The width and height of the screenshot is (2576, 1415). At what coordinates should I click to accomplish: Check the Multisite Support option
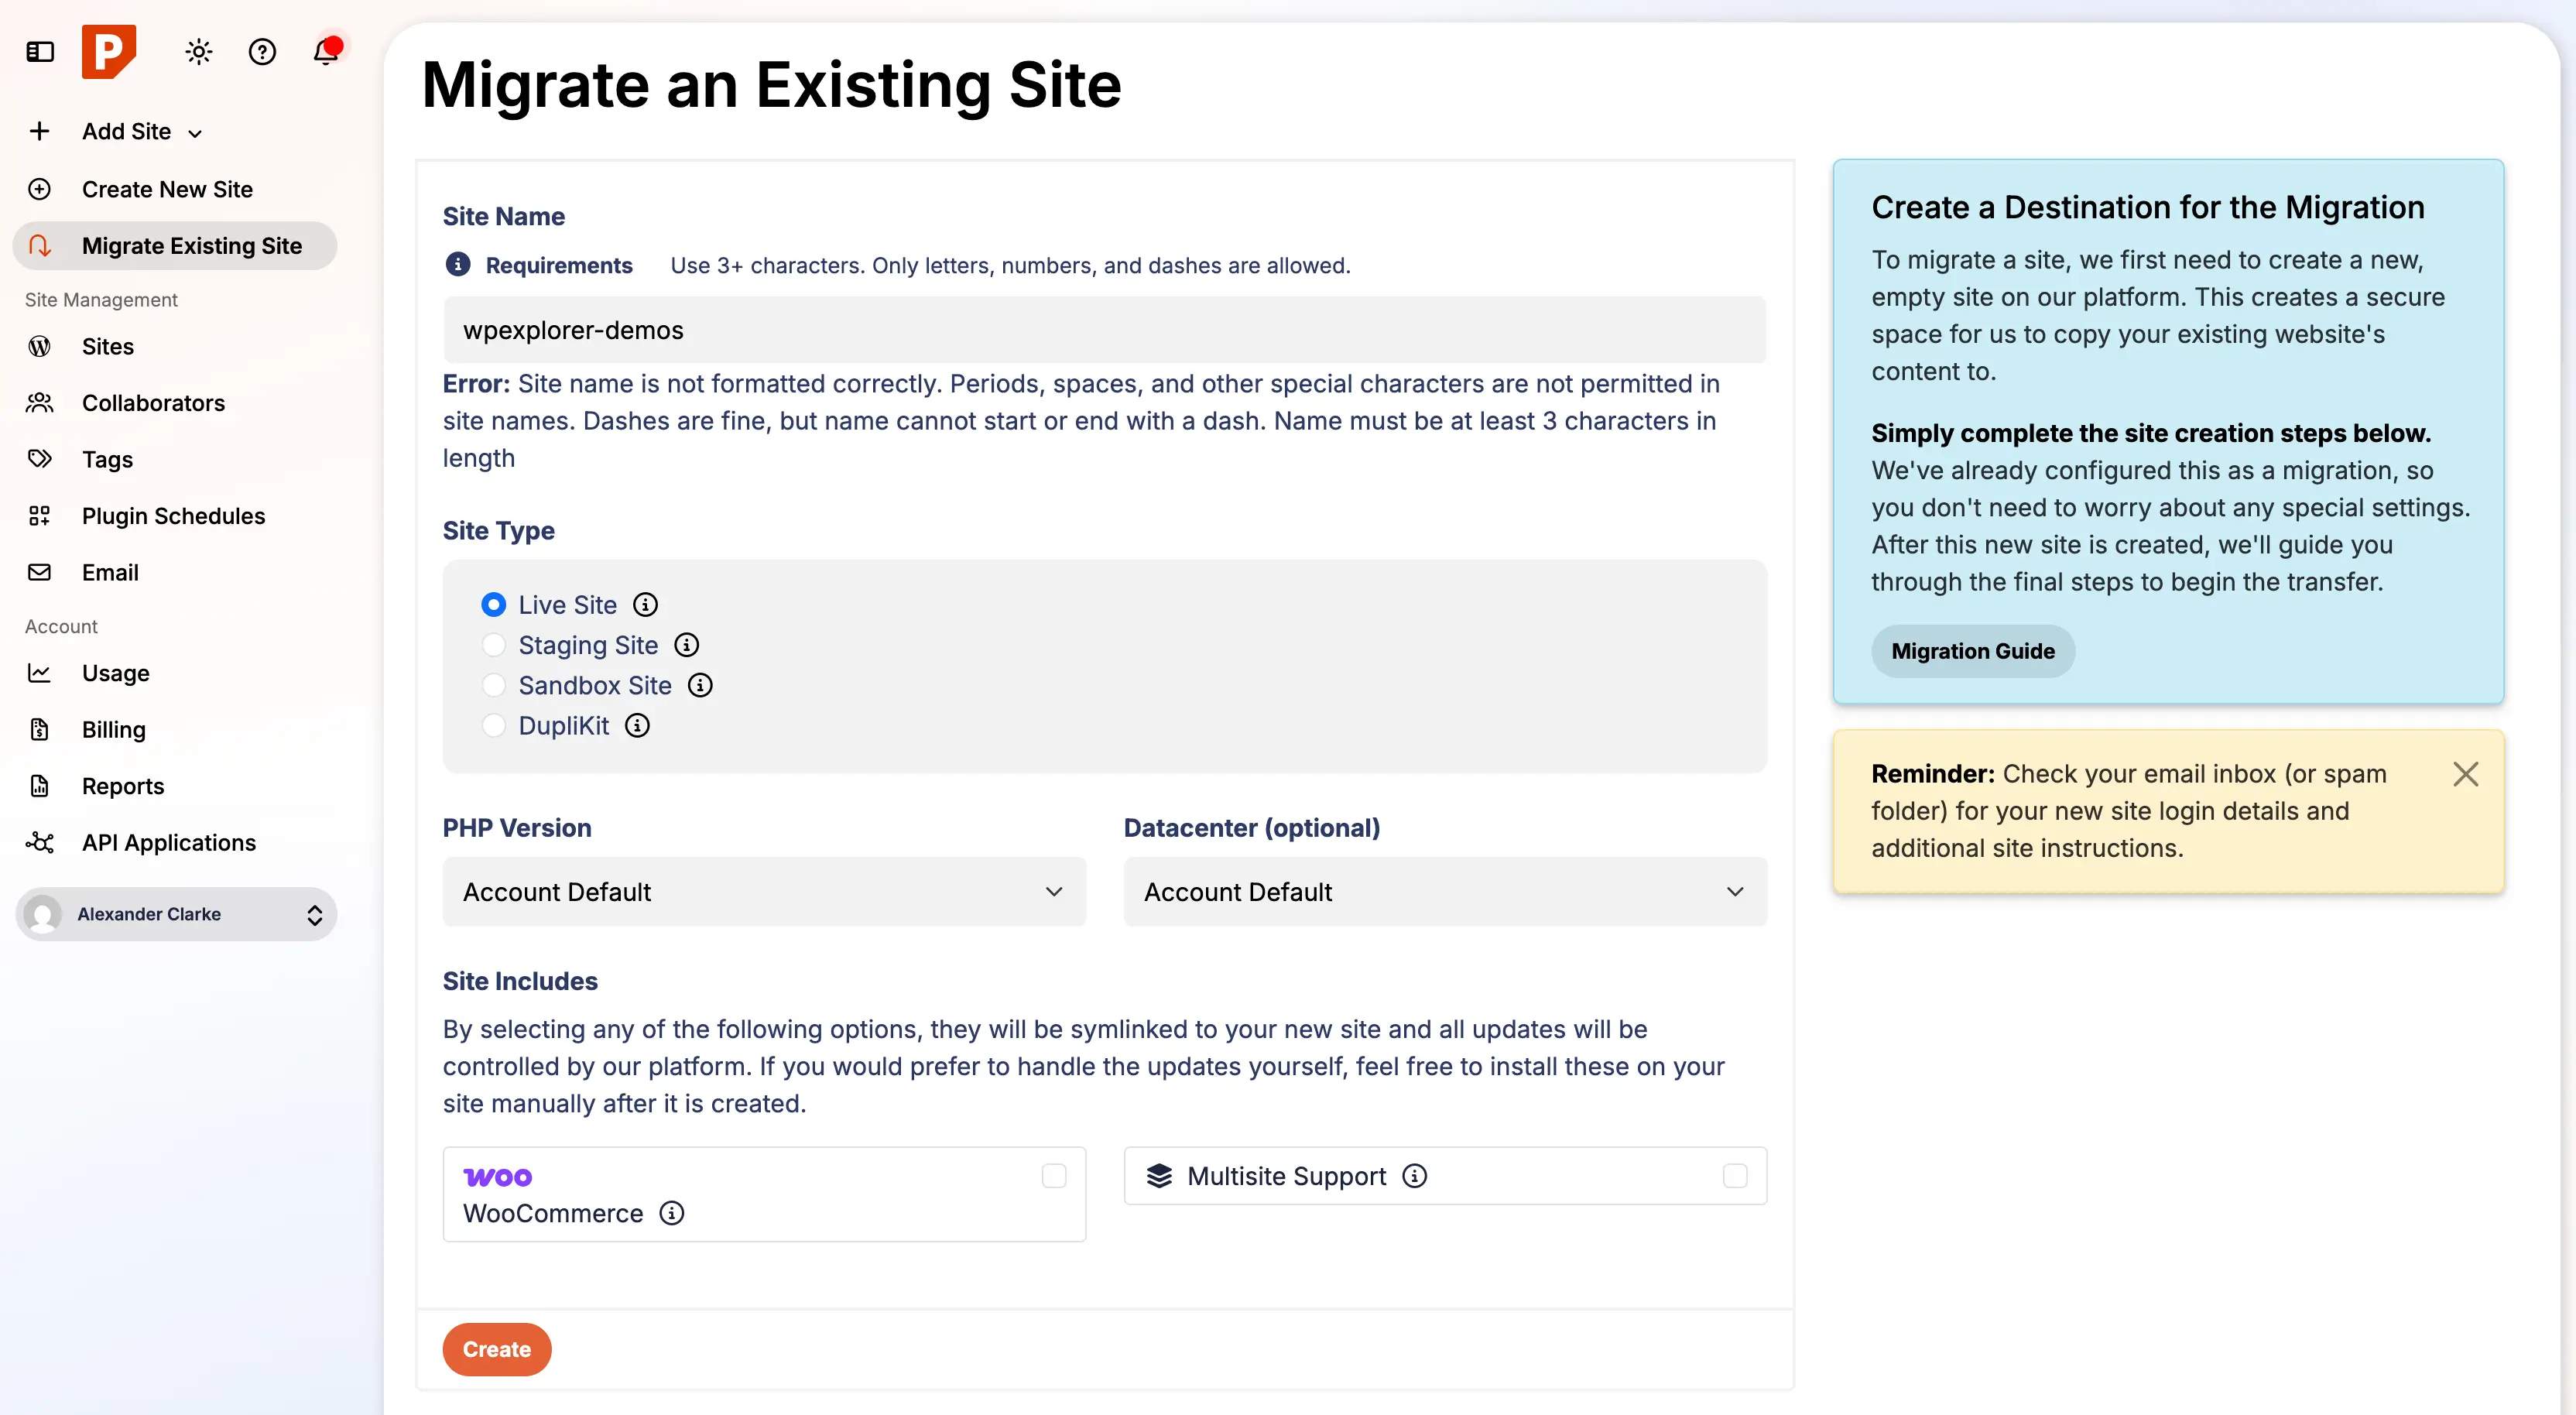click(1734, 1176)
